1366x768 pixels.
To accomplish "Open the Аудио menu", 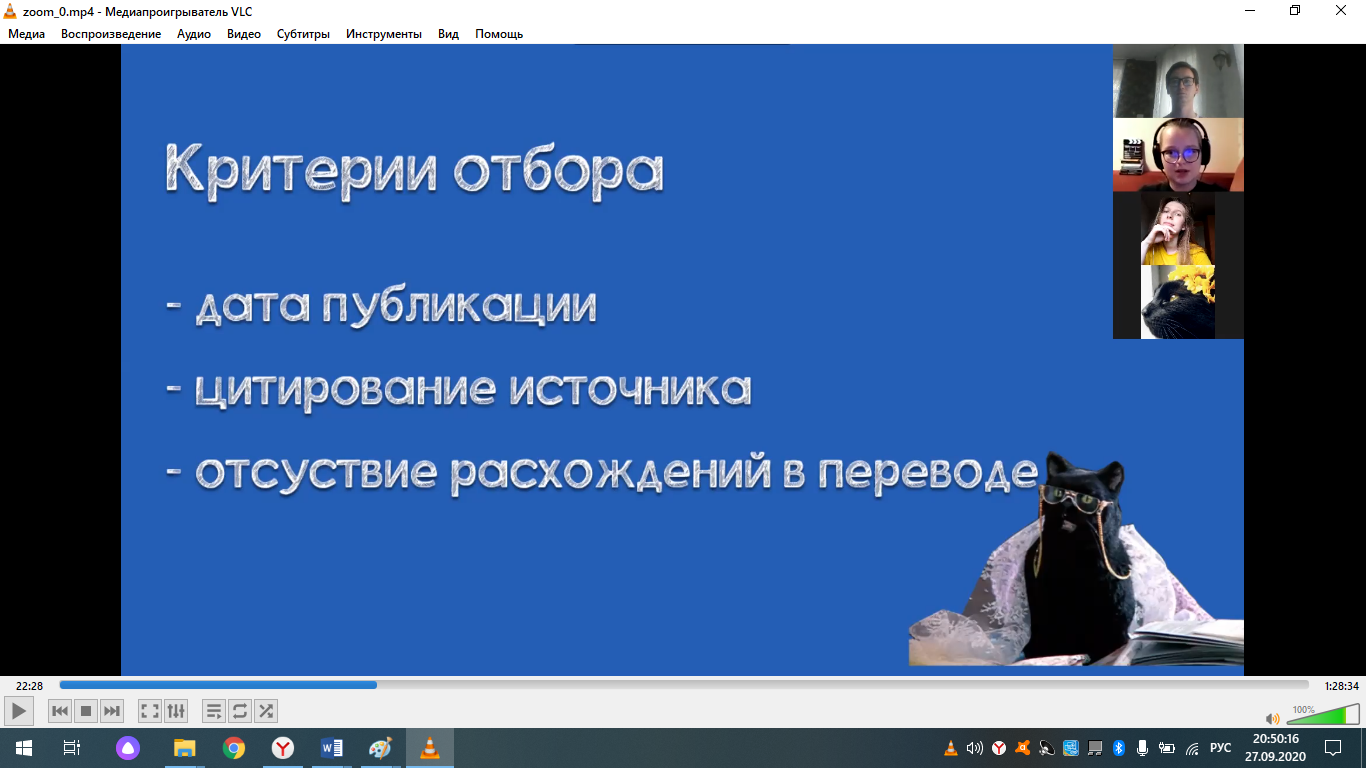I will tap(194, 34).
